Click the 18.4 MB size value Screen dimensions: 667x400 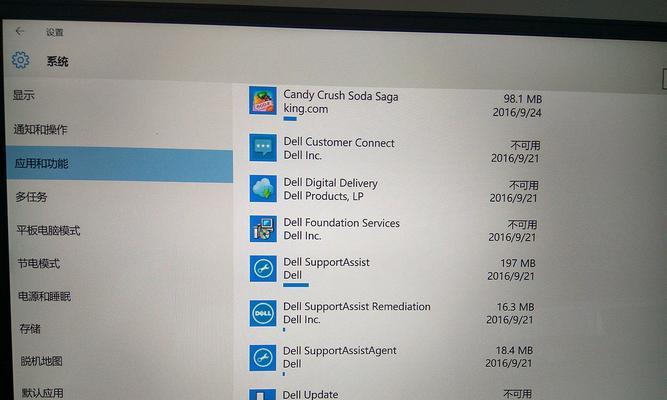pyautogui.click(x=514, y=350)
